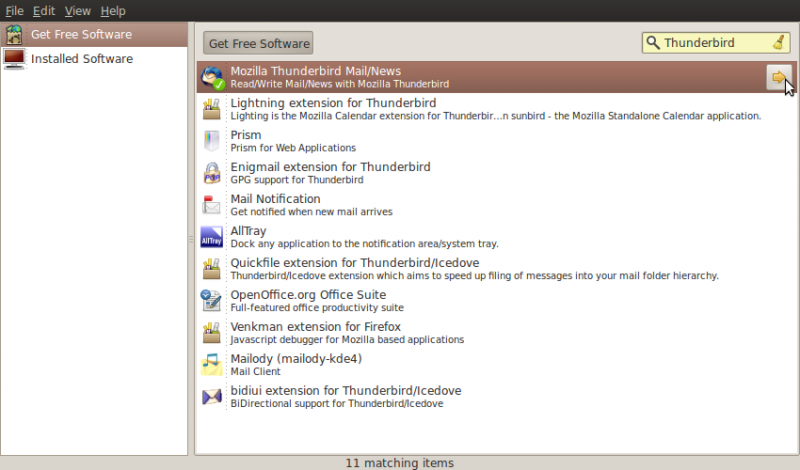Select Mozilla Thunderbird Mail/News title

pos(315,71)
